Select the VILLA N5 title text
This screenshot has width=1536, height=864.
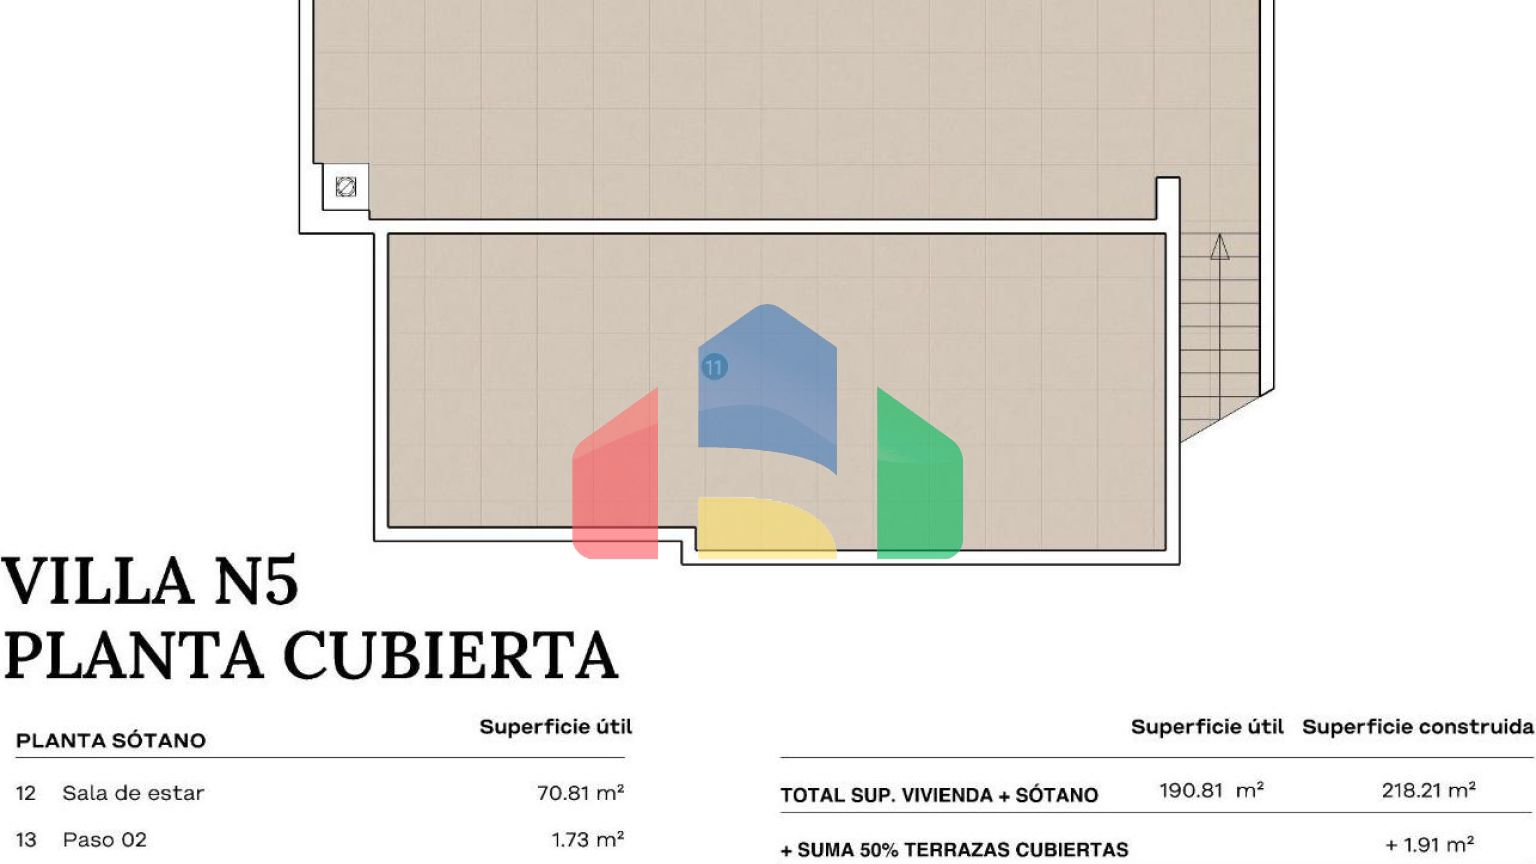coord(150,581)
